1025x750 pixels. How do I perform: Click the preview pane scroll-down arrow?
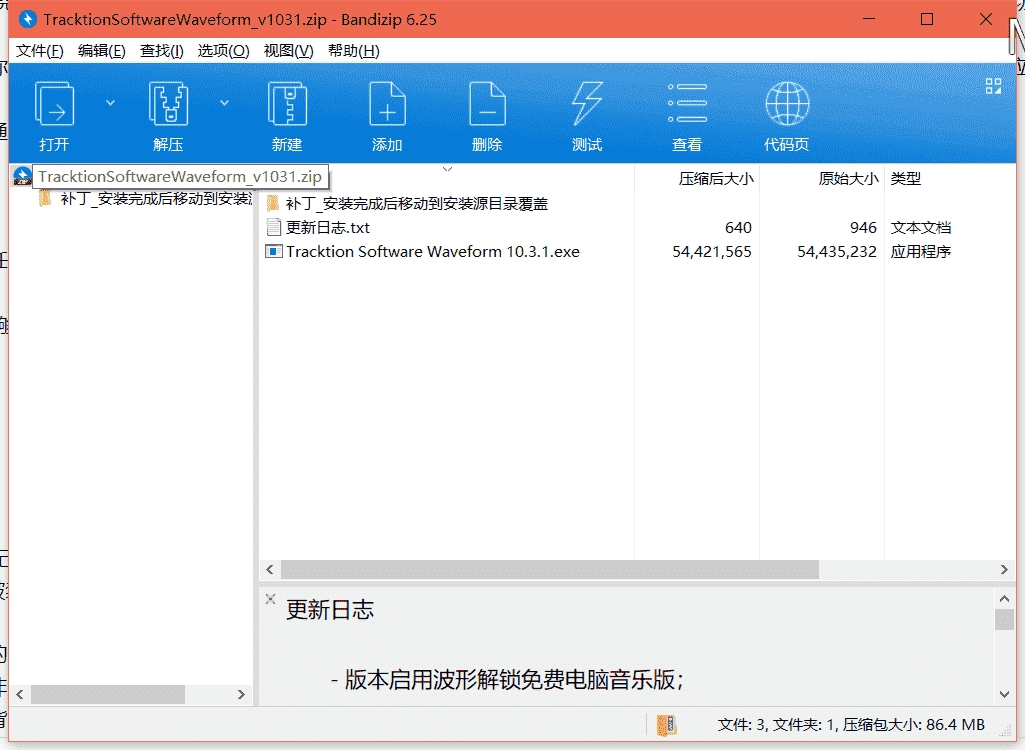[1005, 694]
